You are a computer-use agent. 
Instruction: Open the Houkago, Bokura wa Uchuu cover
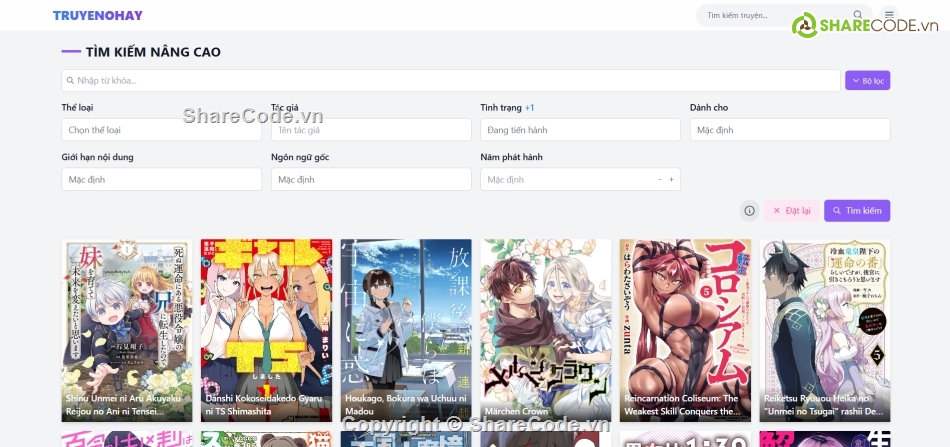tap(406, 330)
